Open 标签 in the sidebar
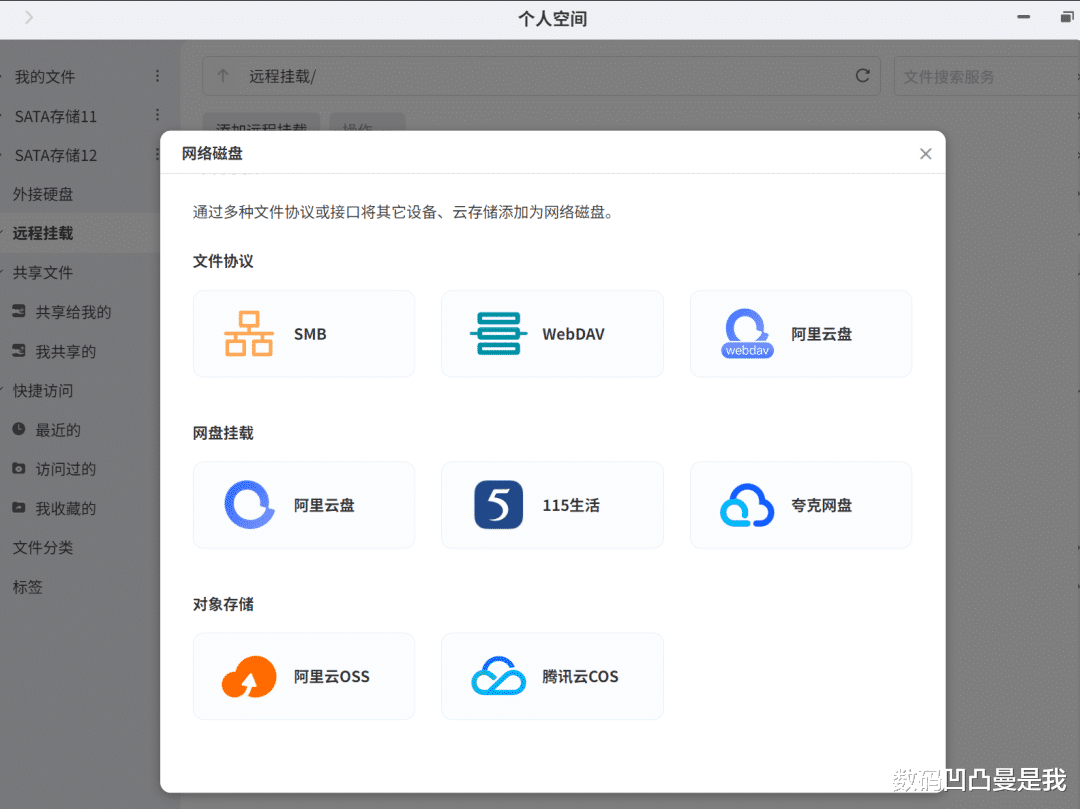 pos(28,587)
